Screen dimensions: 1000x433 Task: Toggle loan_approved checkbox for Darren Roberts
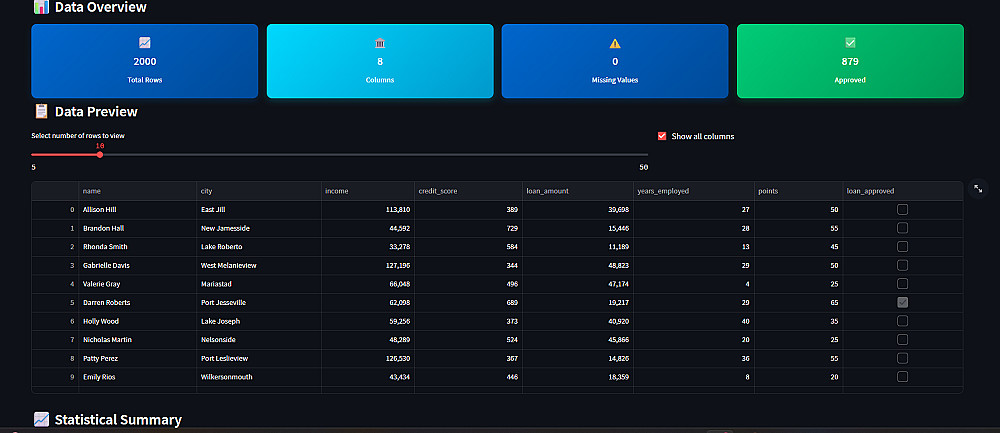click(902, 302)
